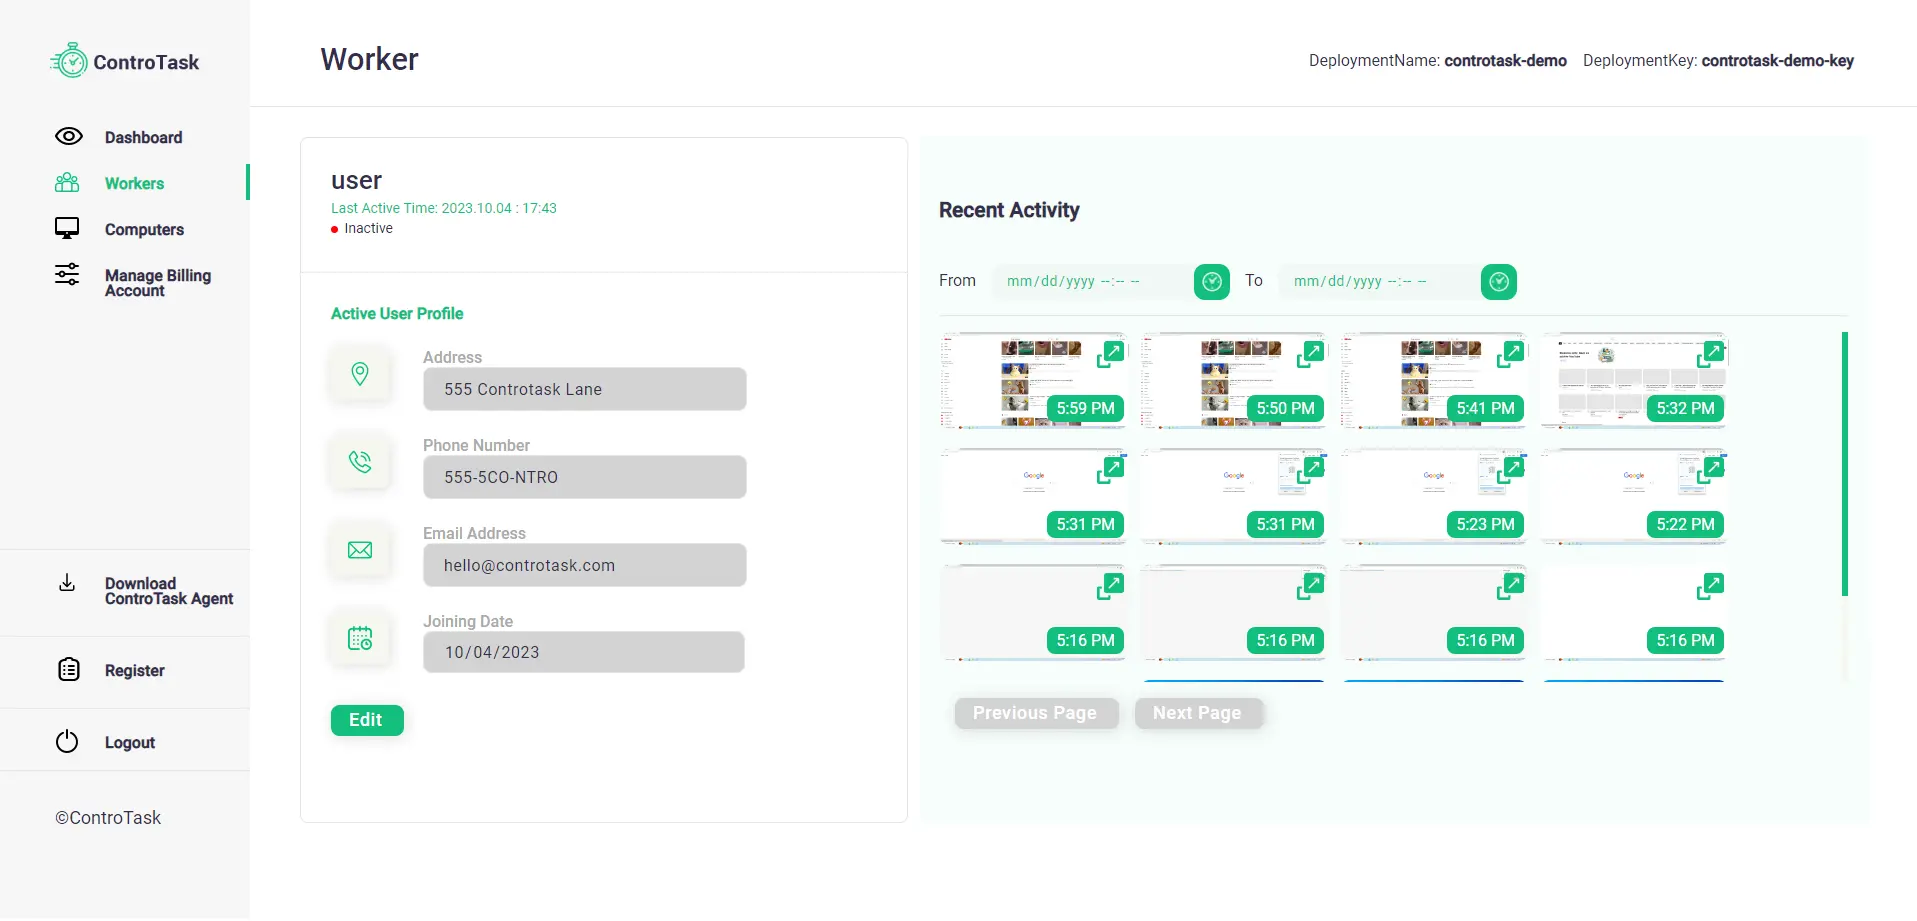Click the Register form icon

(68, 669)
